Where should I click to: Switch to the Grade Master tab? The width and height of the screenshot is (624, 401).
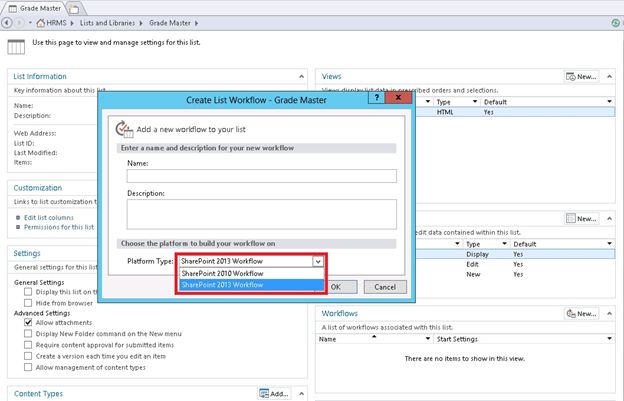[x=35, y=8]
